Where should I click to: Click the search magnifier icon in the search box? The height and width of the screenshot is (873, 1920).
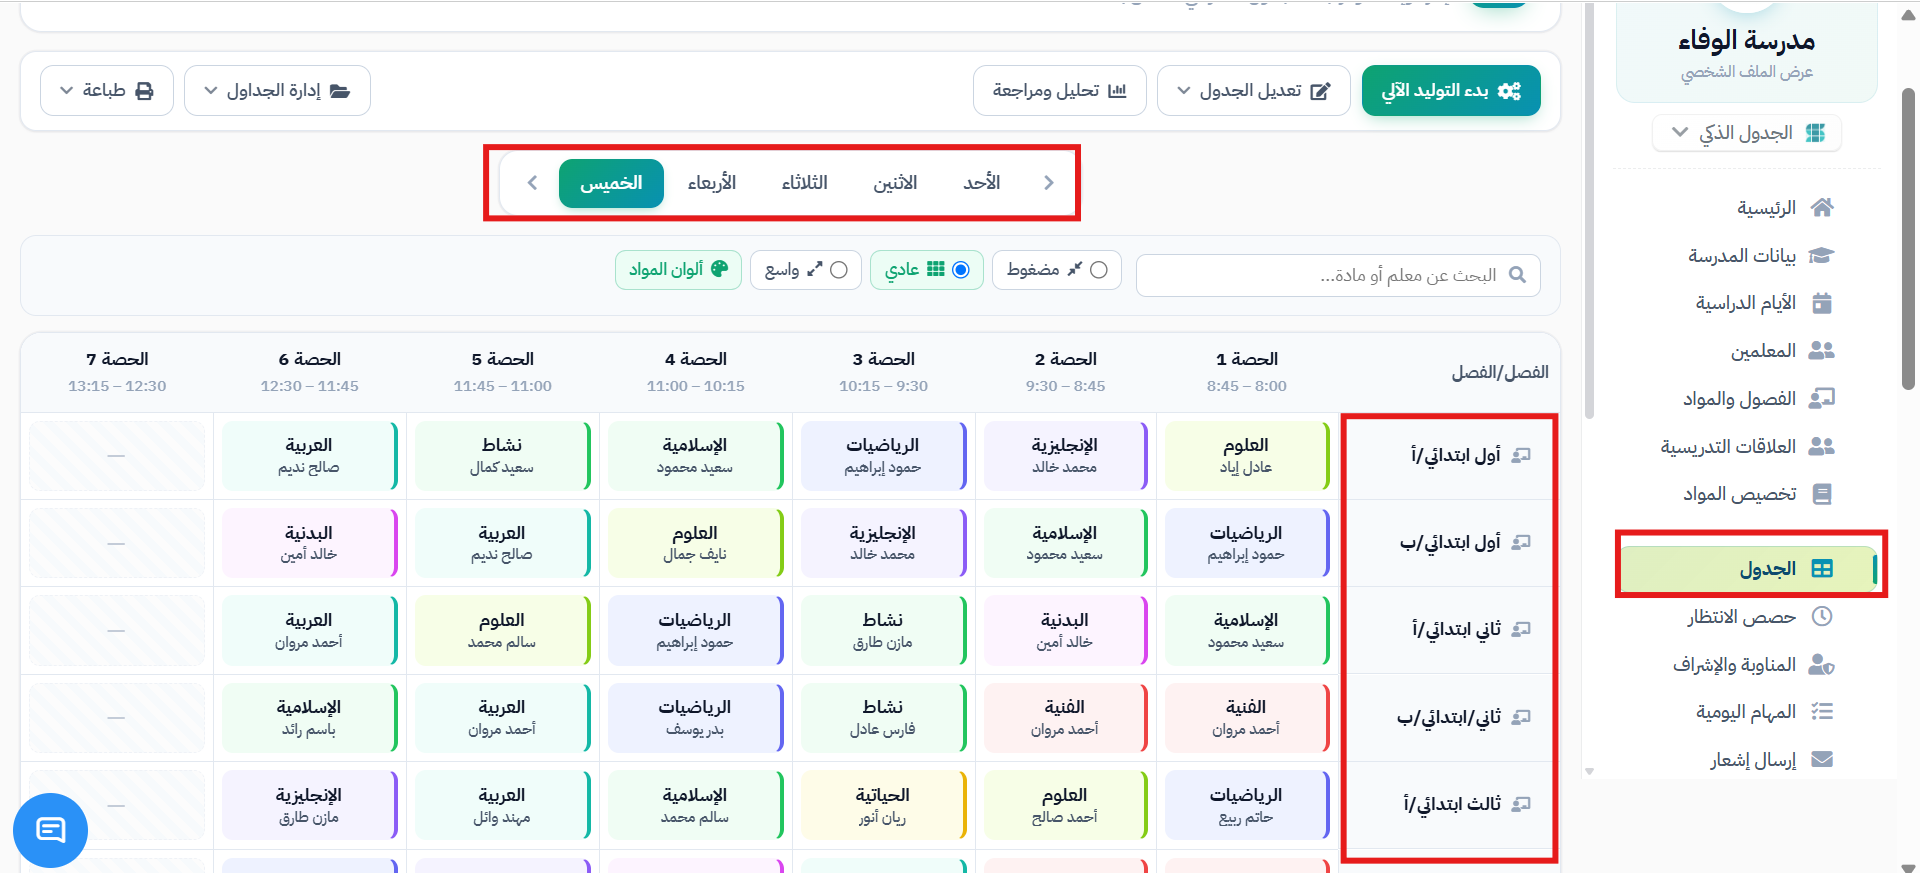(x=1517, y=275)
